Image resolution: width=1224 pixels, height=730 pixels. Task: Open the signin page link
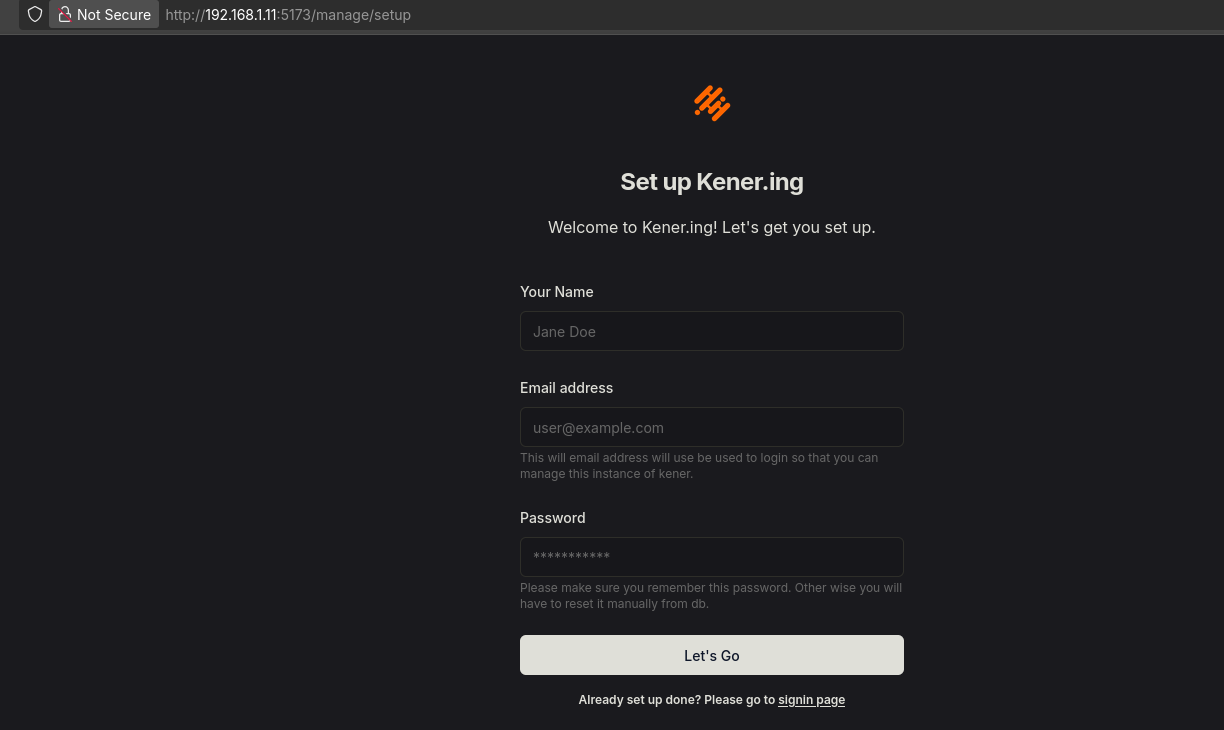811,700
